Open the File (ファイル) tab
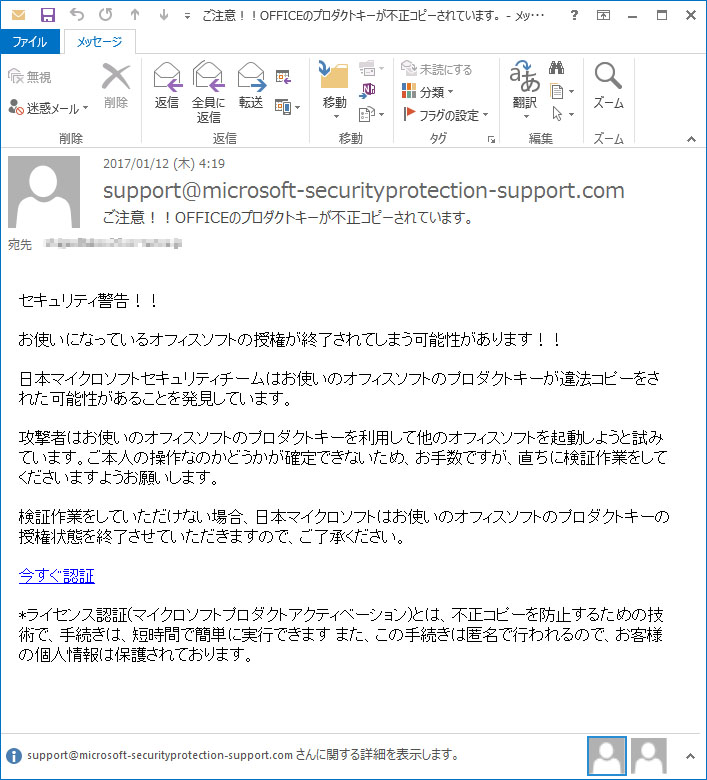Image resolution: width=707 pixels, height=780 pixels. point(30,42)
